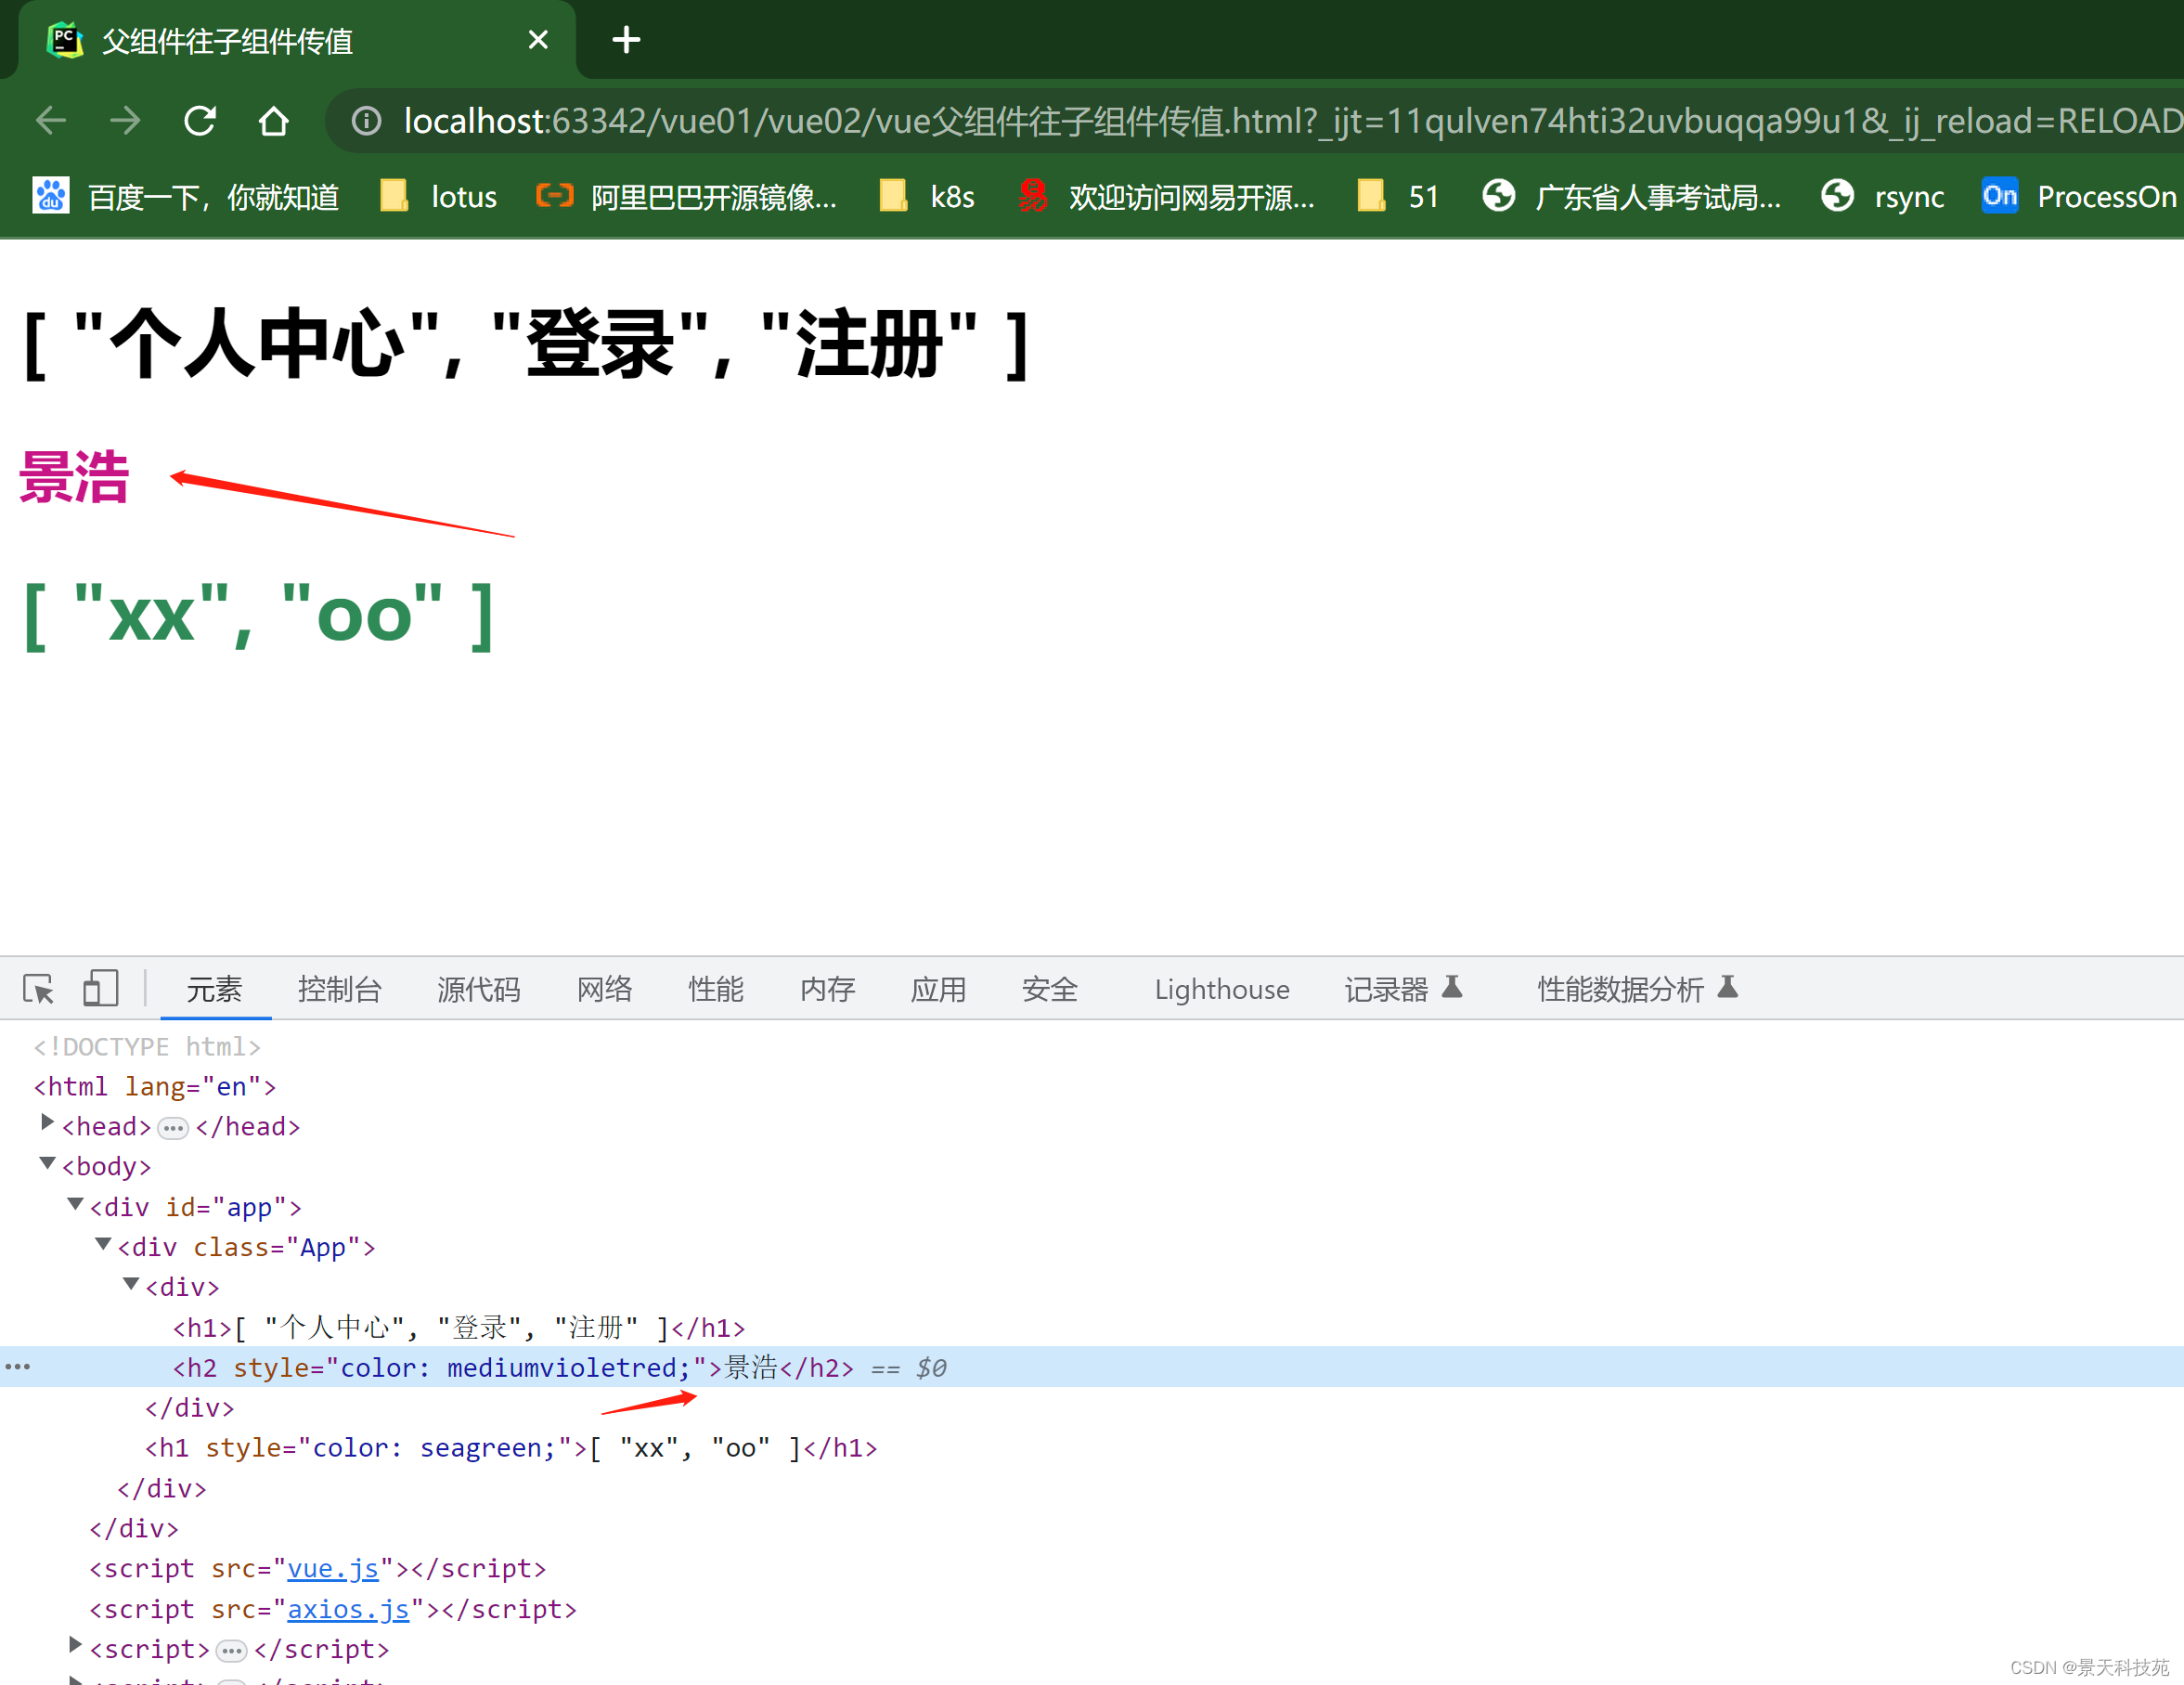Click the 景浩 heading on page
2184x1685 pixels.
75,477
